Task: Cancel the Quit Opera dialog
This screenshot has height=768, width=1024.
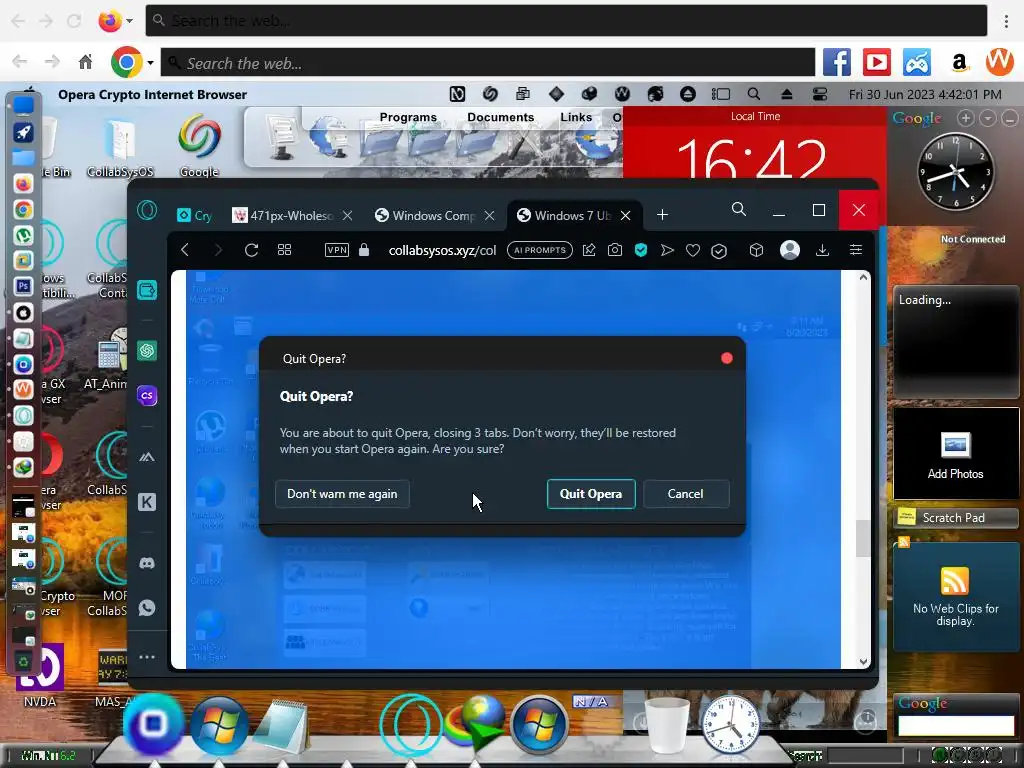Action: [686, 494]
